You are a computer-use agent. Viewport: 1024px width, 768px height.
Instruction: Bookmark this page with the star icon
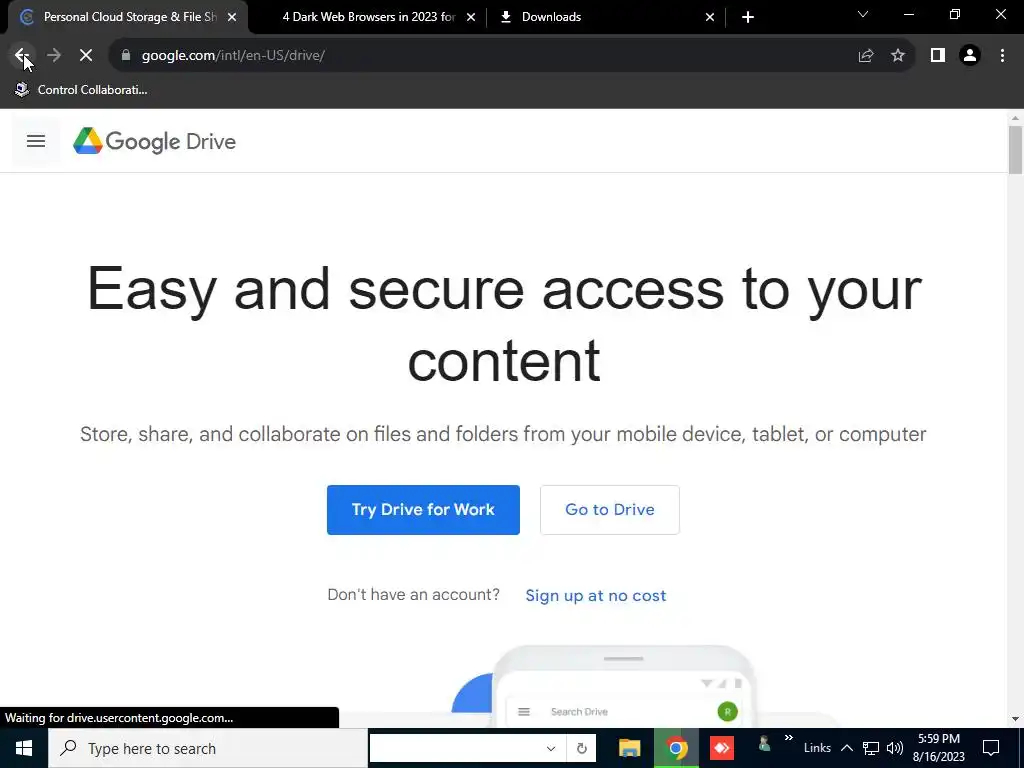[898, 56]
